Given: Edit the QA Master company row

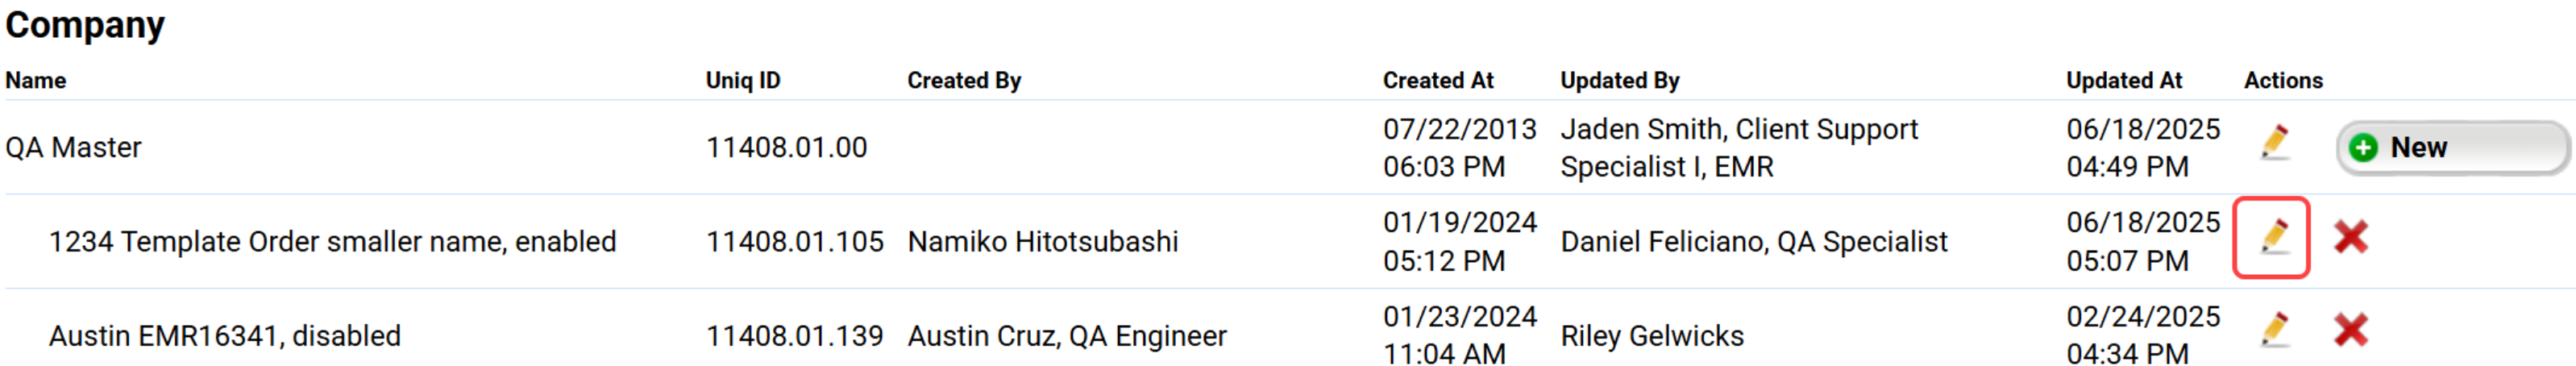Looking at the screenshot, I should [x=2275, y=142].
